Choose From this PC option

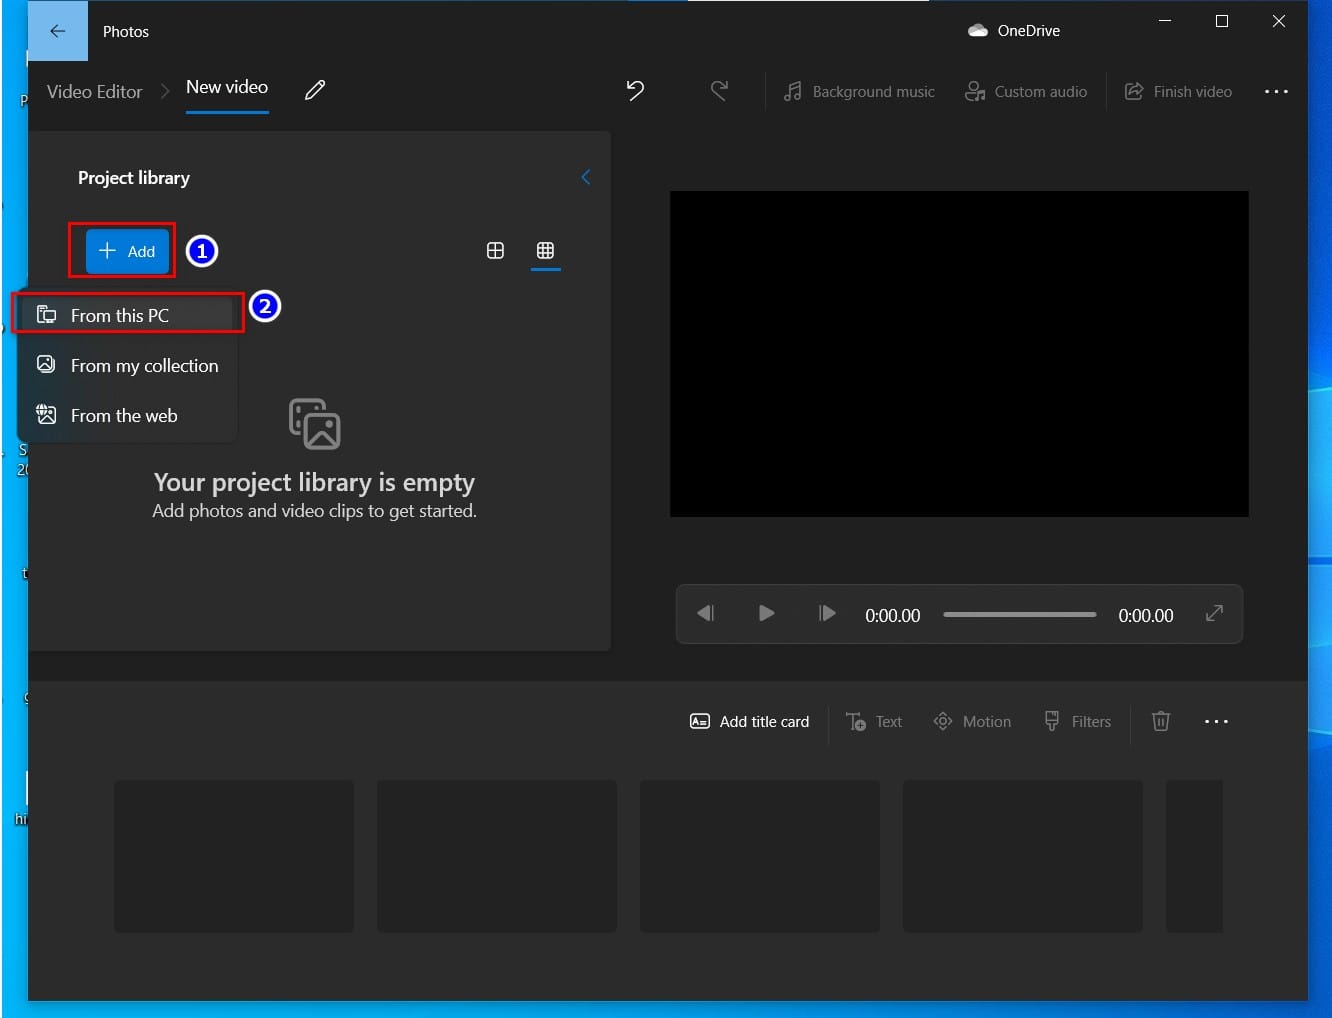128,315
